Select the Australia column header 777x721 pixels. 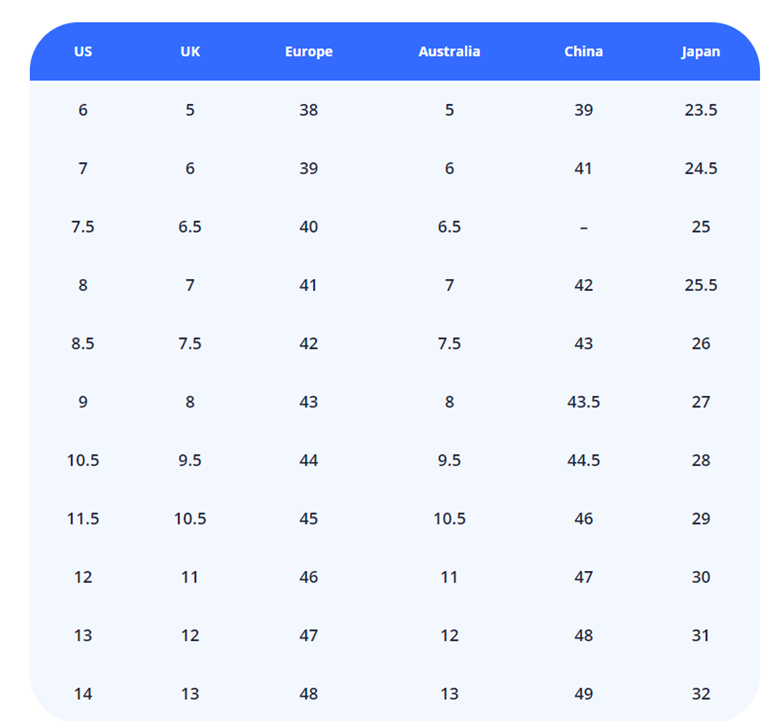click(x=449, y=51)
